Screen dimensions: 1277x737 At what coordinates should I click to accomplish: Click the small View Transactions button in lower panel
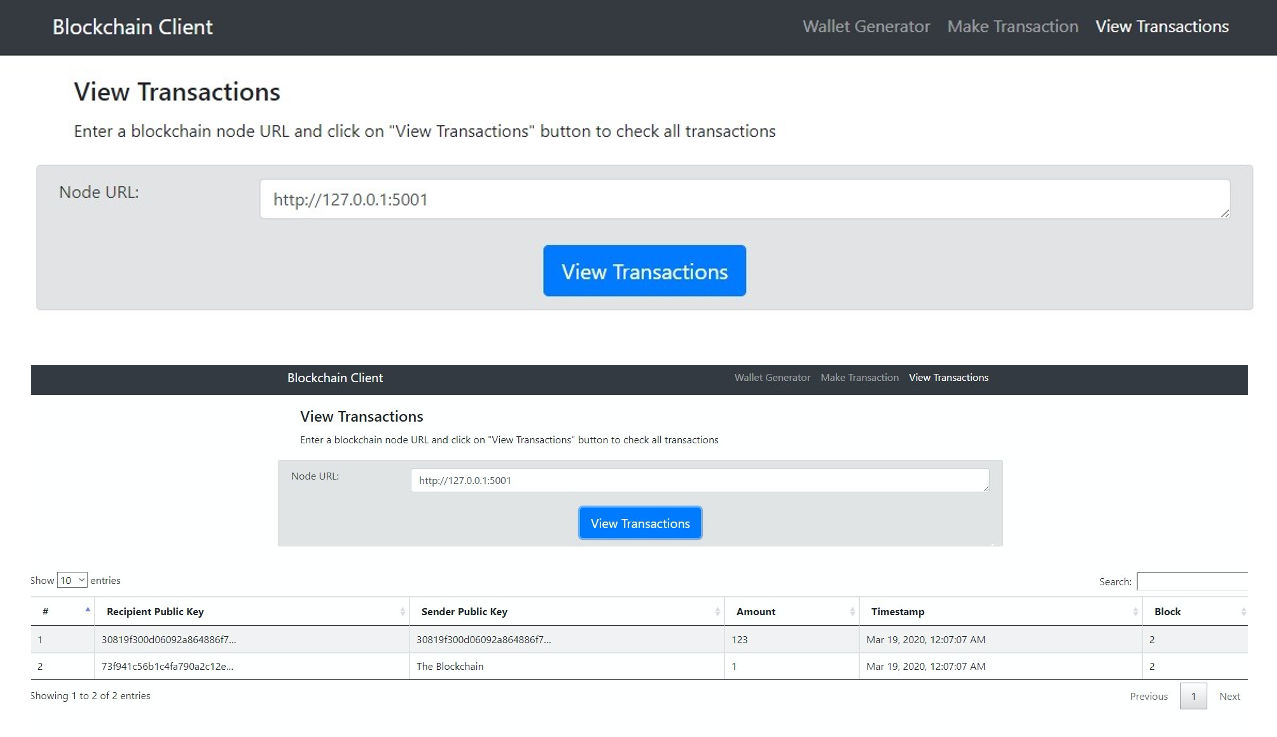[x=640, y=523]
